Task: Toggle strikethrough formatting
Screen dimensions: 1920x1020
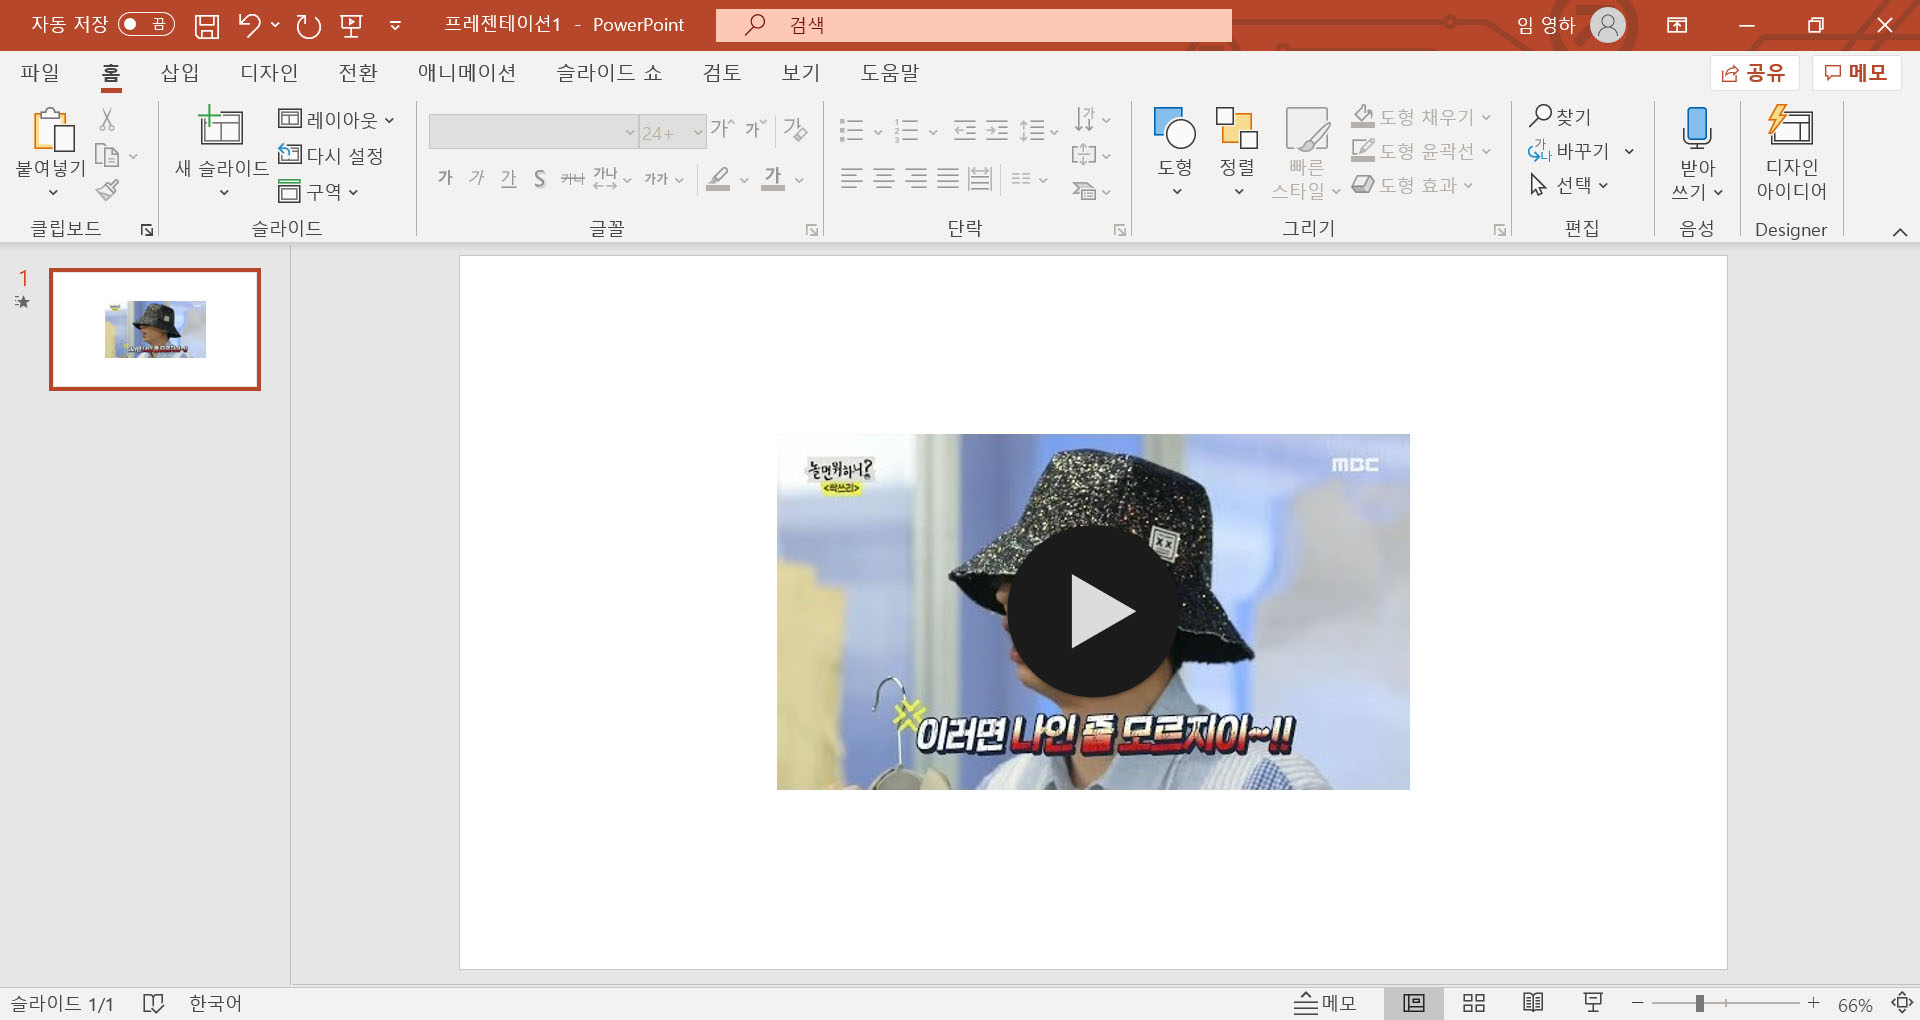Action: tap(572, 178)
